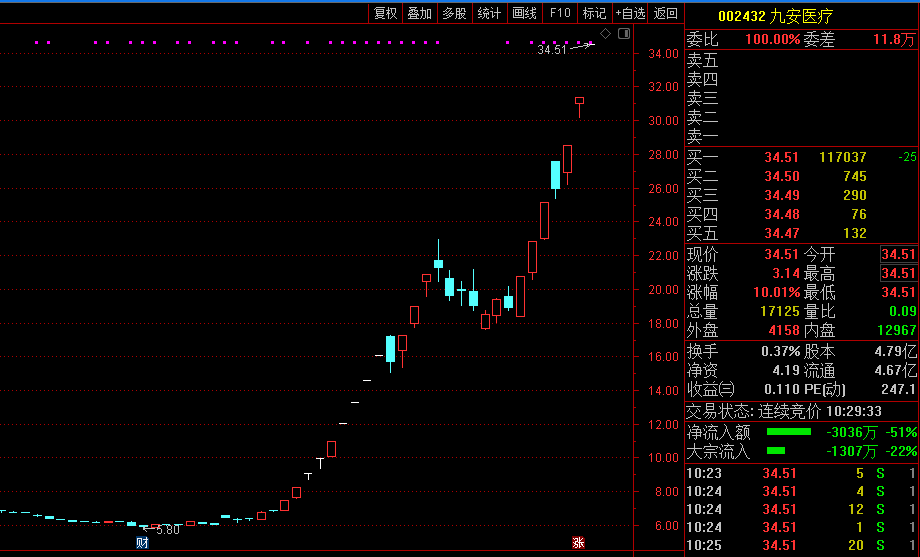Click the green 大宗流入 bar

[776, 451]
